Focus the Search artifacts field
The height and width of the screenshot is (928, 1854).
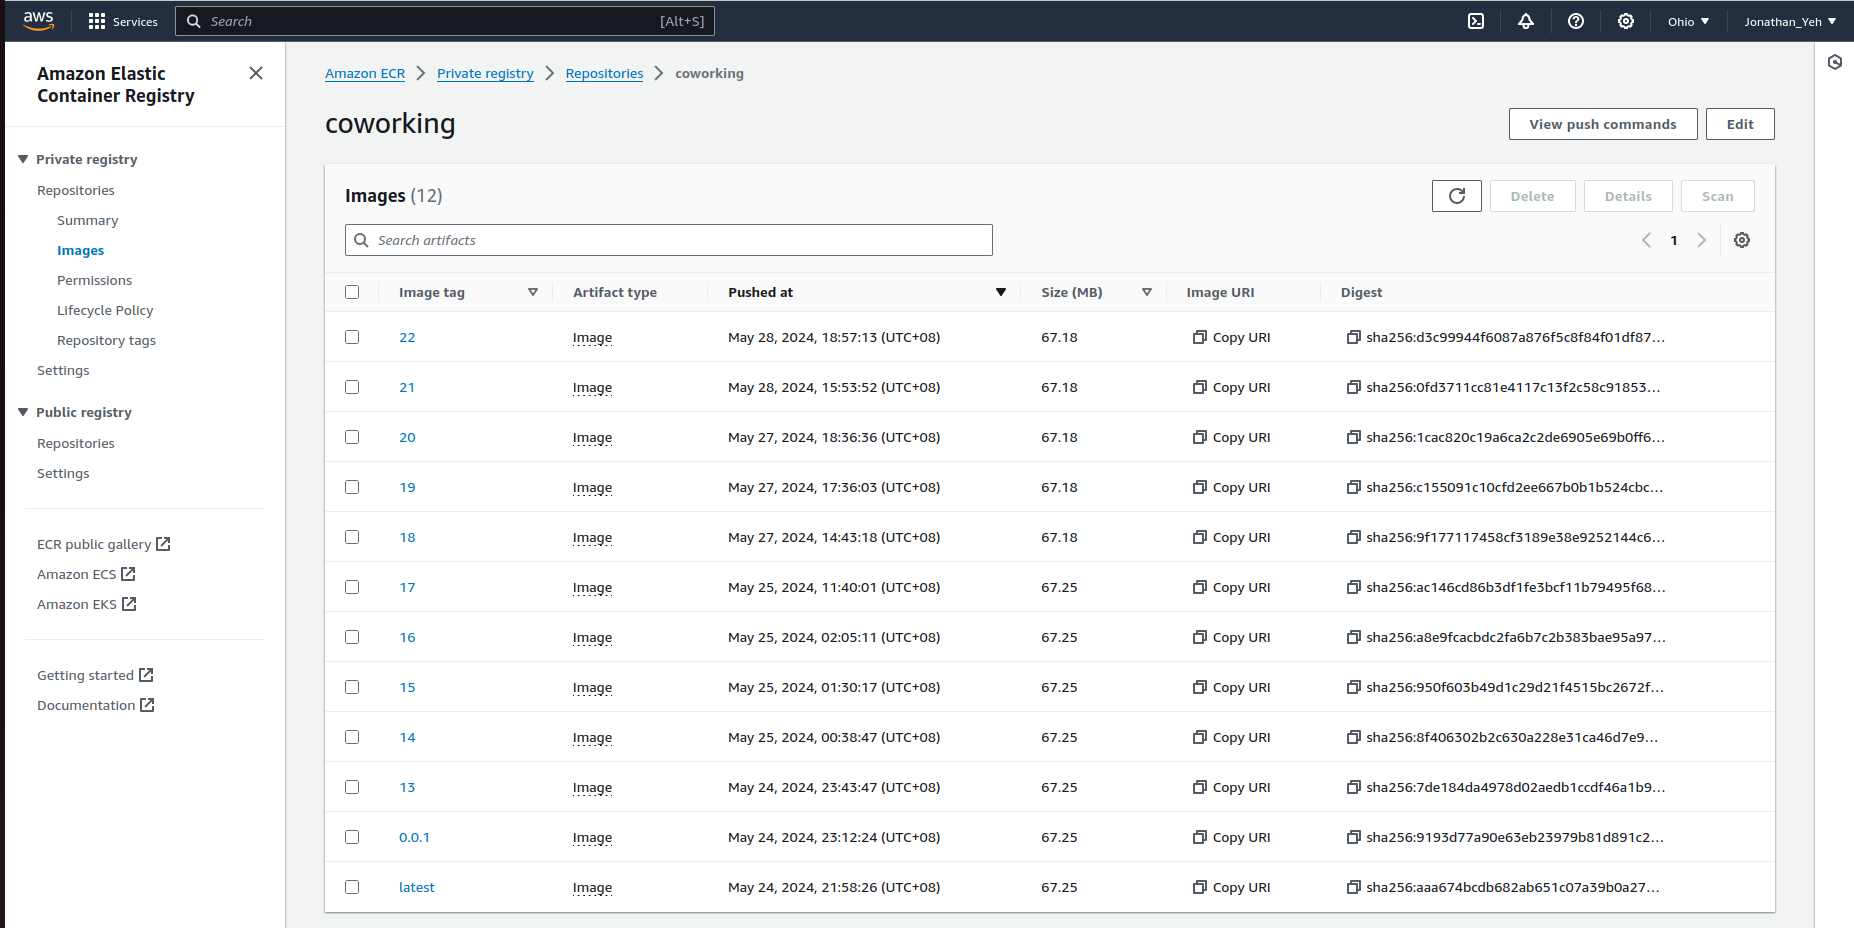(x=669, y=240)
